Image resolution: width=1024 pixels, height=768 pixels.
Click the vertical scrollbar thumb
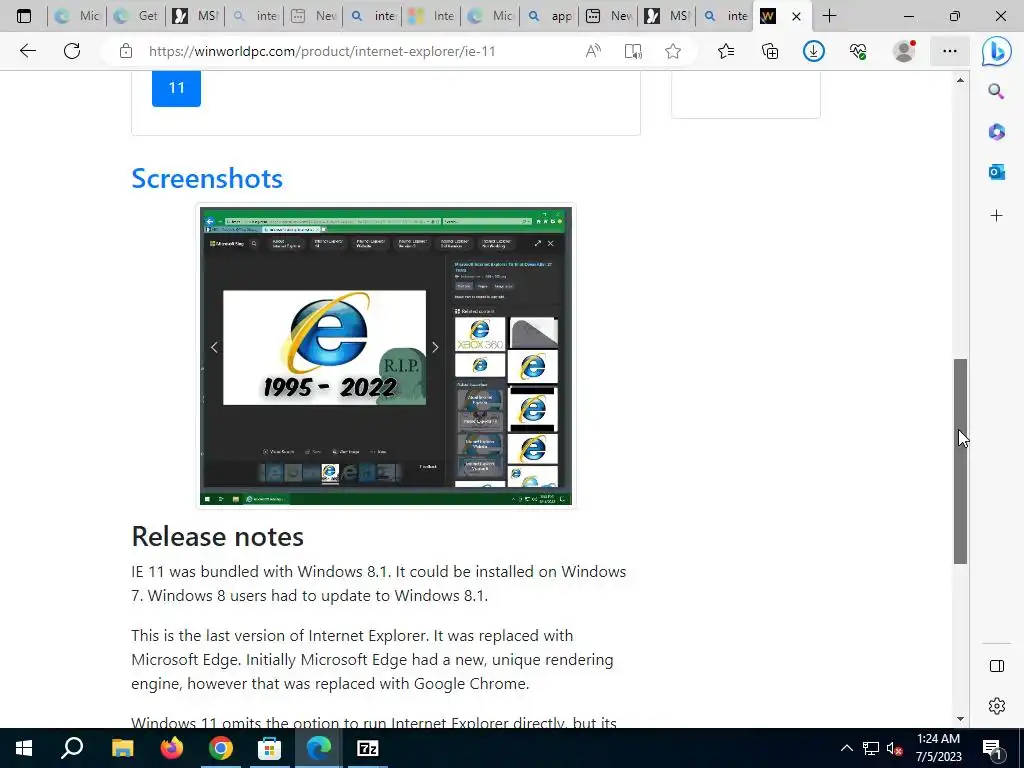(x=960, y=461)
